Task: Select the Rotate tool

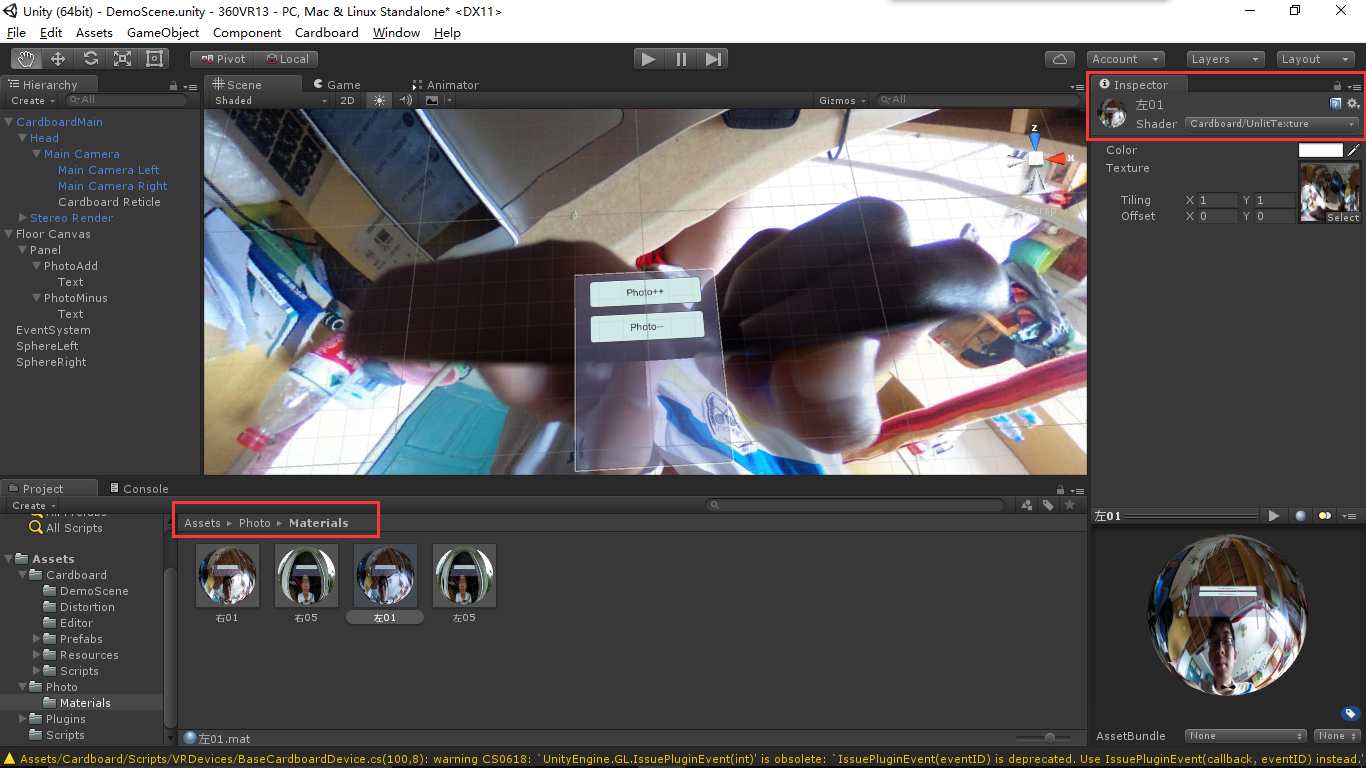Action: tap(90, 59)
